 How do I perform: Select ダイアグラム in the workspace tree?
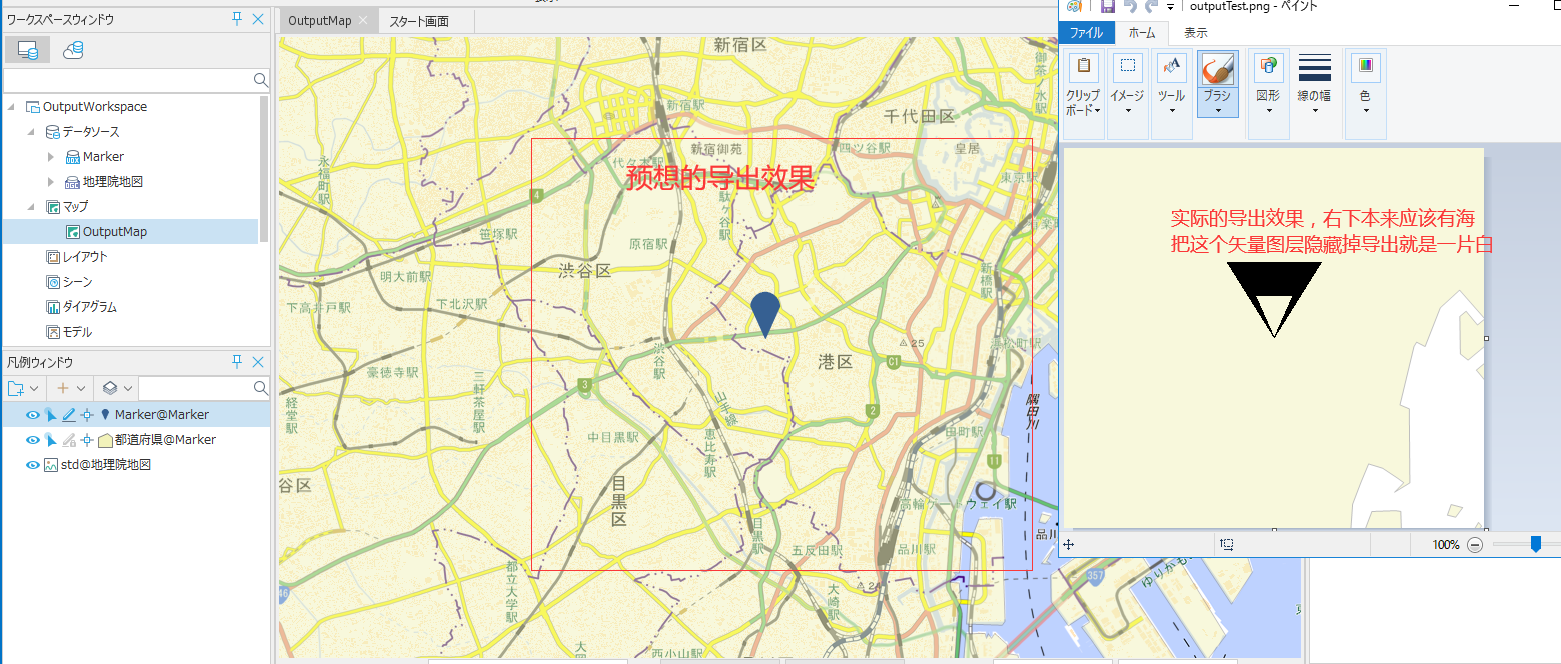point(90,307)
